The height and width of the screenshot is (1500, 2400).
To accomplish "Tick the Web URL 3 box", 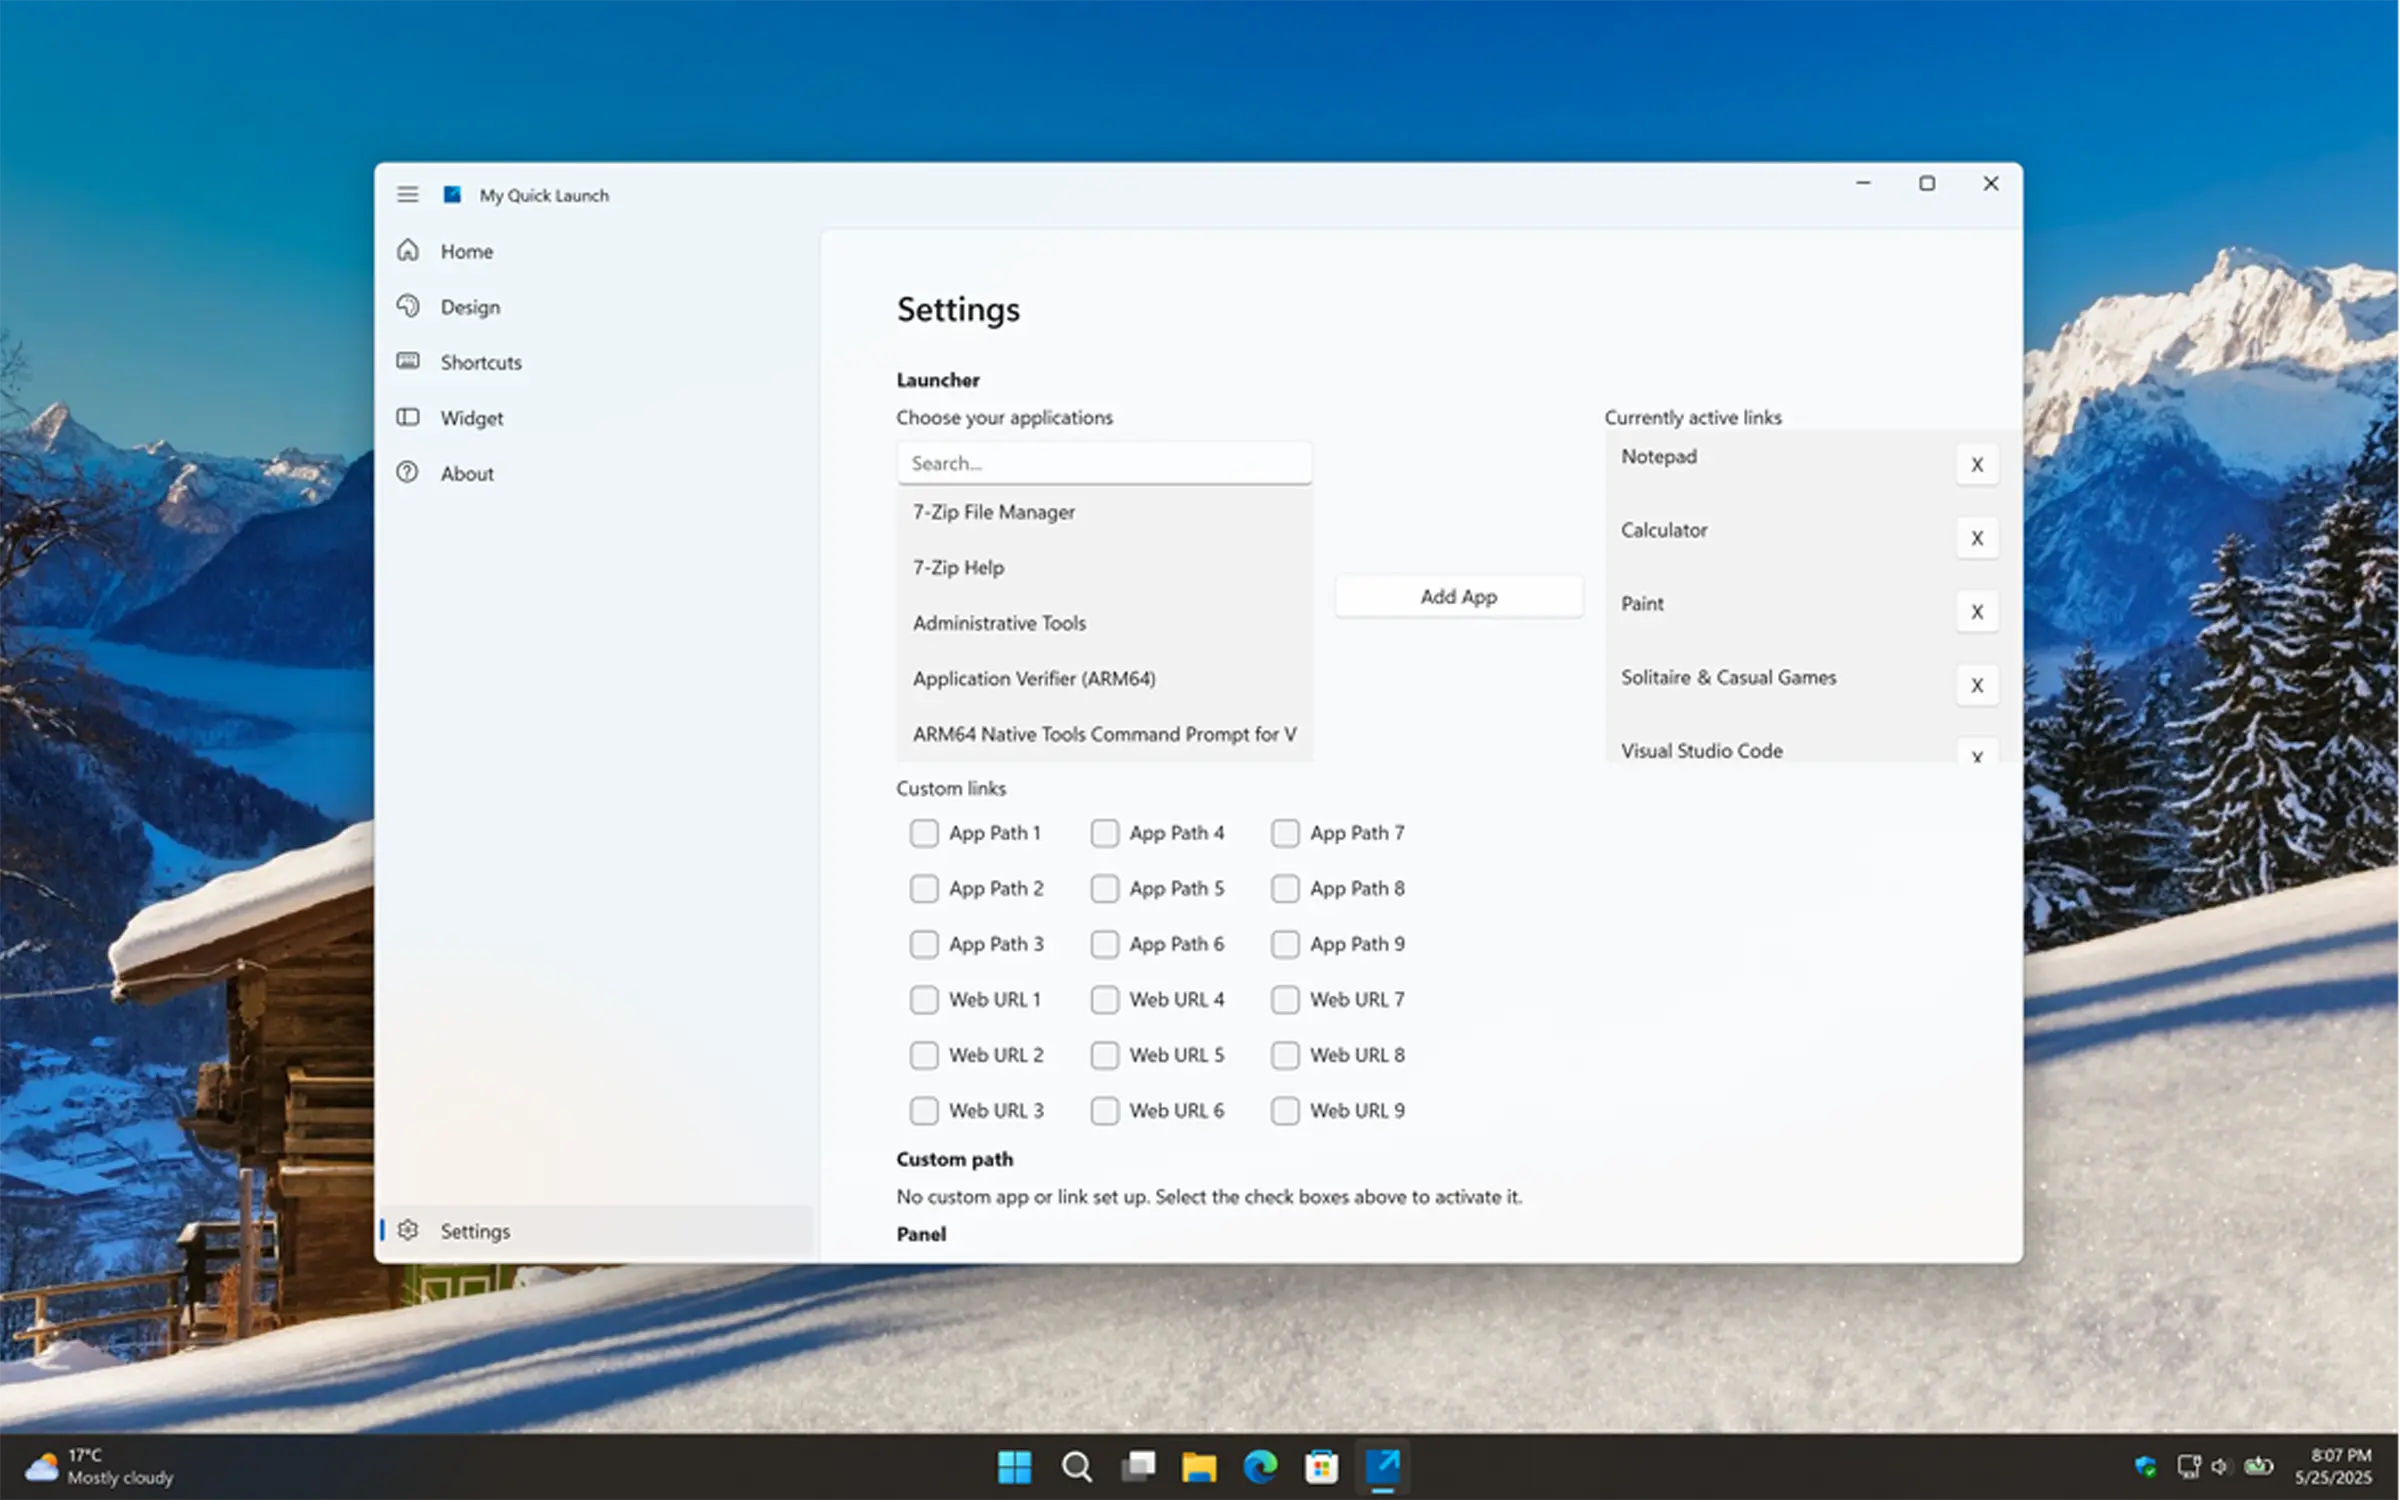I will click(924, 1111).
